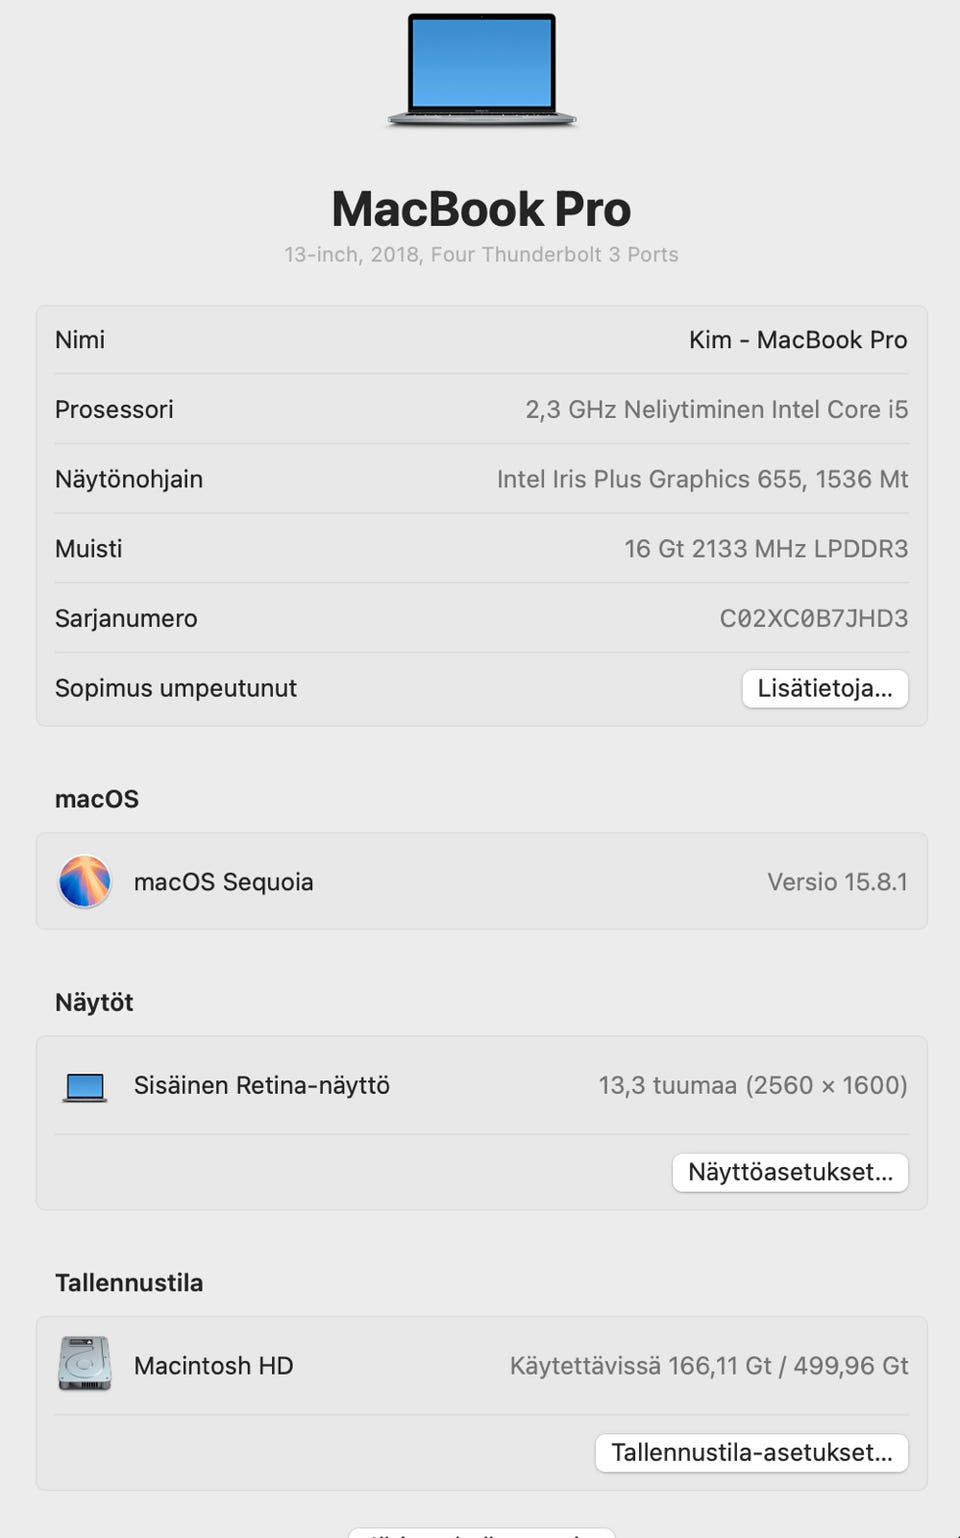Open Lisätietoja for the expired coverage
This screenshot has width=960, height=1538.
[825, 689]
